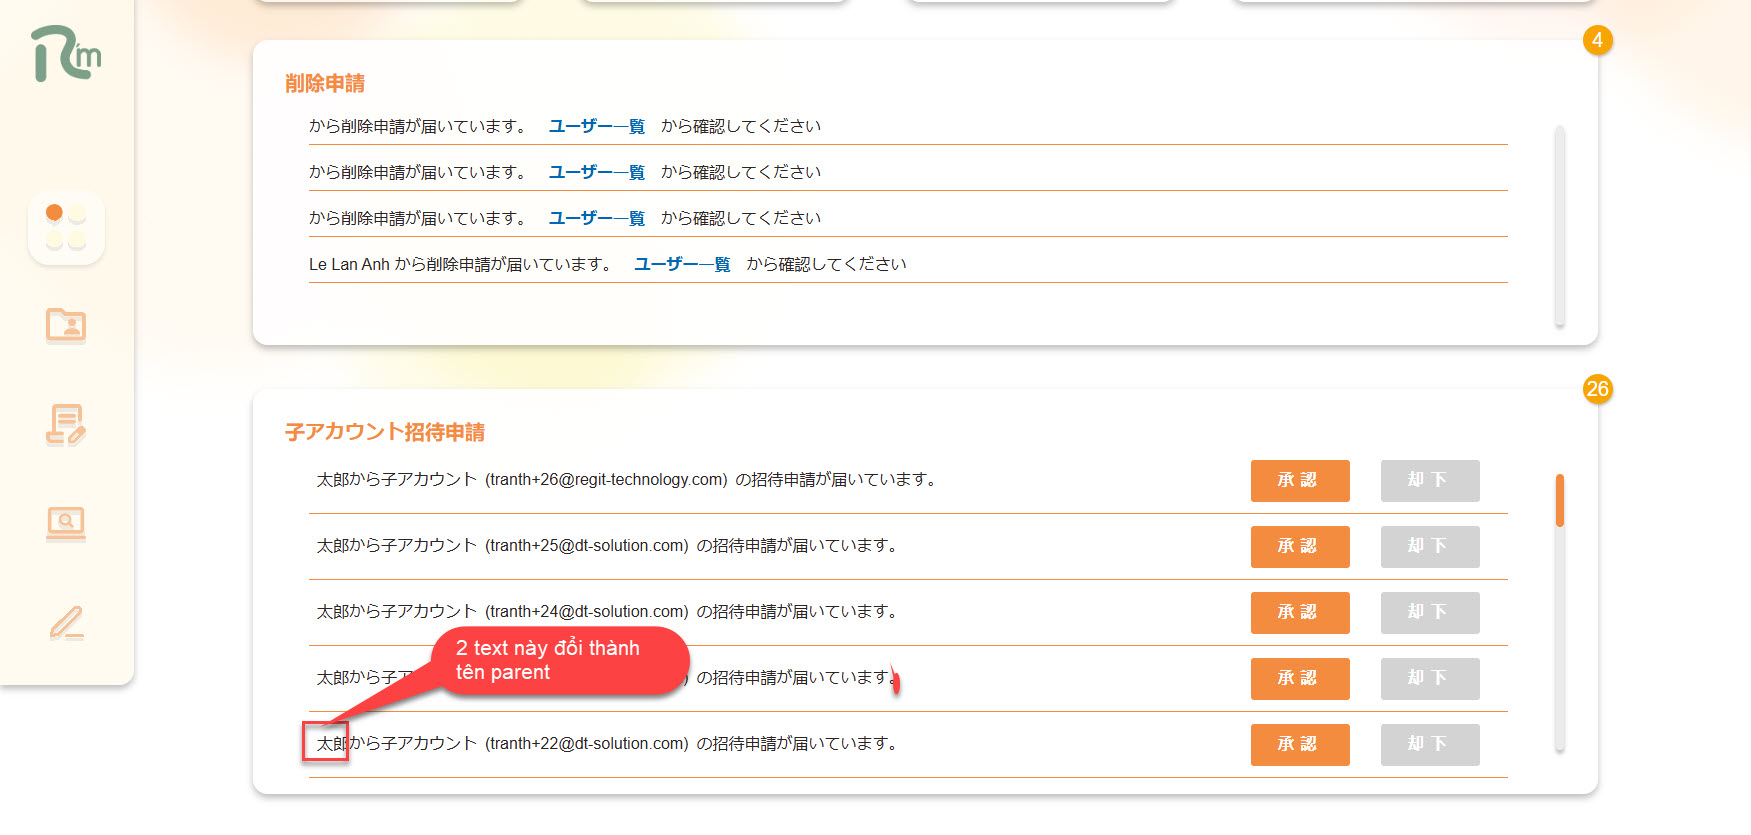Select the document edit sidebar icon
Viewport: 1751px width, 835px height.
(66, 424)
